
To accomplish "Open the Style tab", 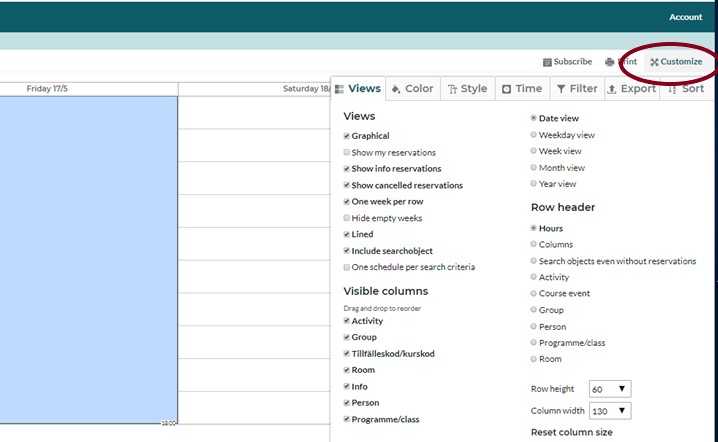I will [467, 89].
